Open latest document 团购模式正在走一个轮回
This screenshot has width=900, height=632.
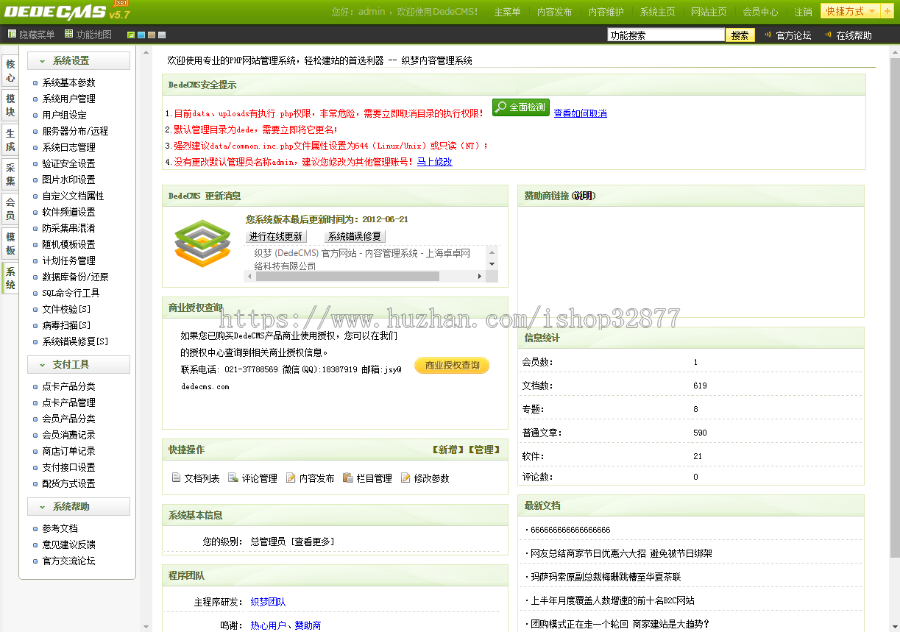click(x=620, y=624)
